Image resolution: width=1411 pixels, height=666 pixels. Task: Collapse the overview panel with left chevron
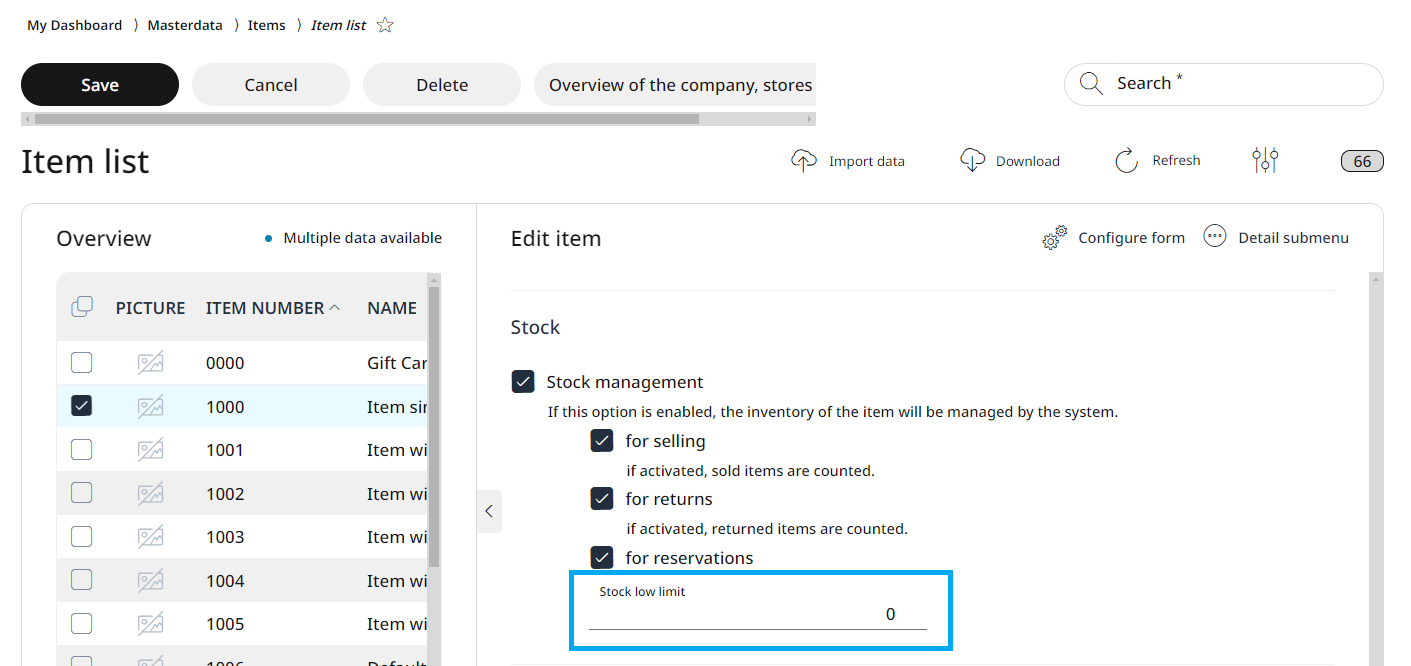point(489,511)
